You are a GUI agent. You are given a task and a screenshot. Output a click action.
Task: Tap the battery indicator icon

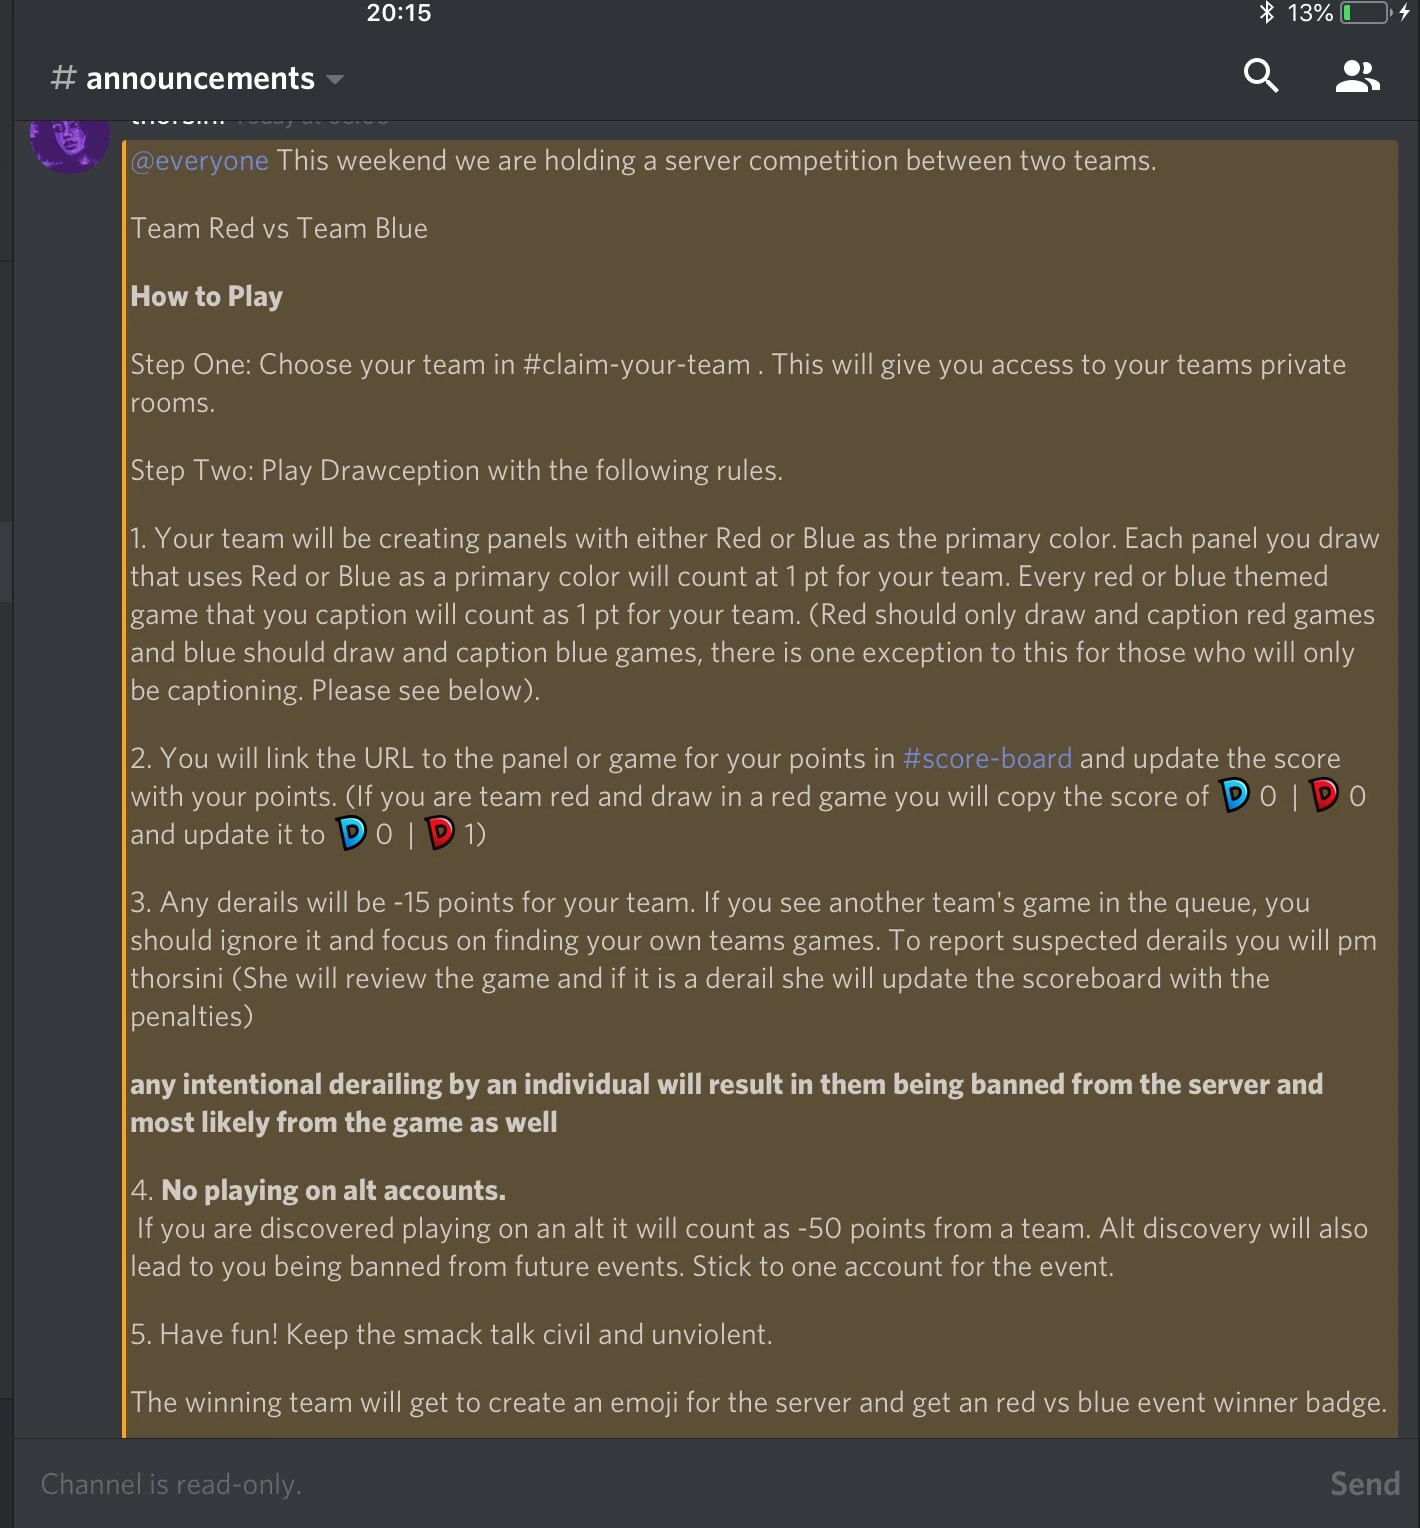pos(1366,13)
